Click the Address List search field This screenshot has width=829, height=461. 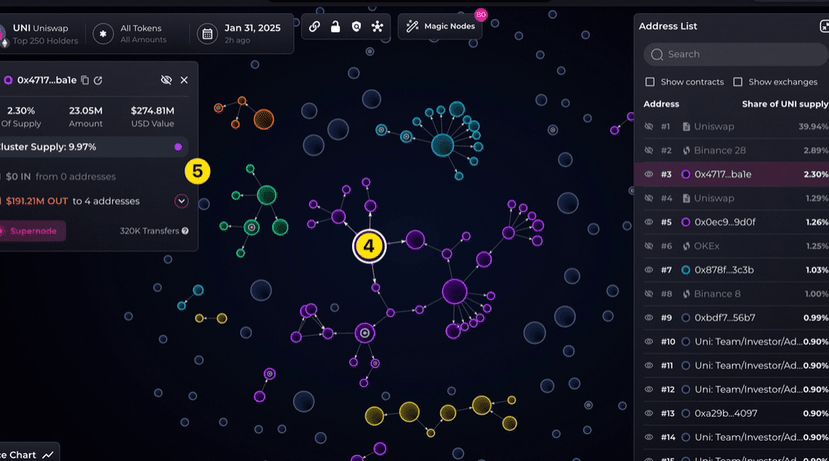click(x=735, y=54)
